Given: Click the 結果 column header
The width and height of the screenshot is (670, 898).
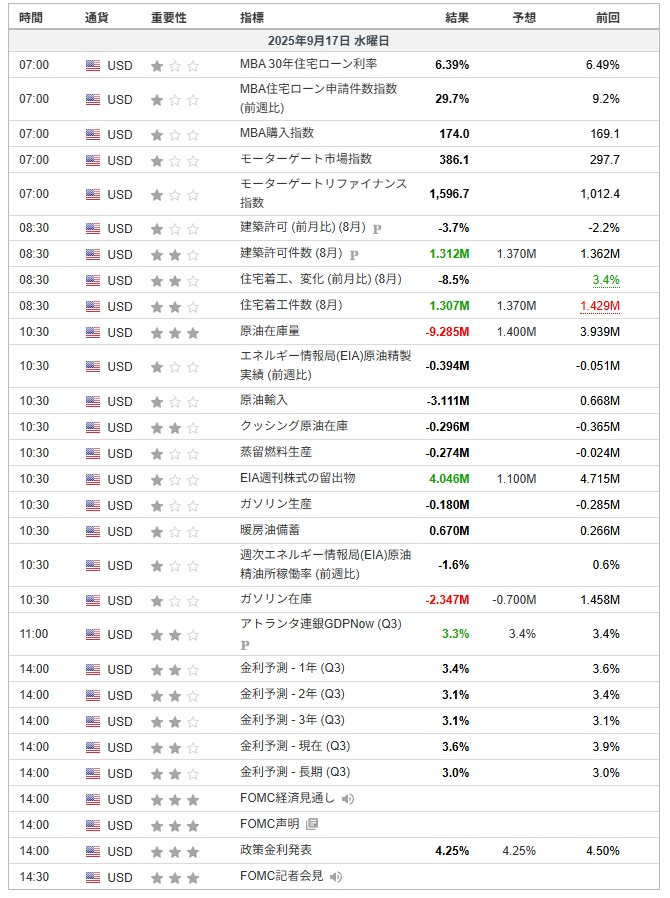Looking at the screenshot, I should pyautogui.click(x=457, y=18).
